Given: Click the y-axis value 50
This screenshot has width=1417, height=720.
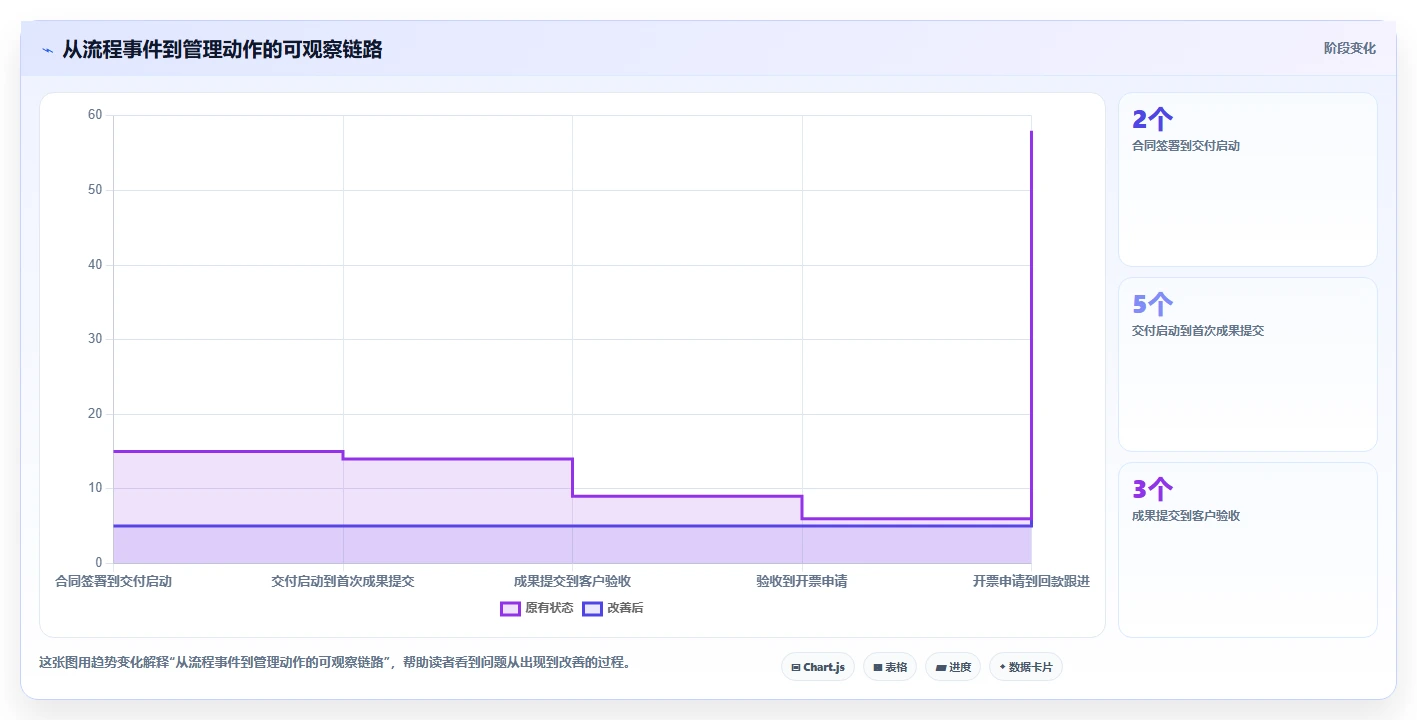Looking at the screenshot, I should 95,190.
